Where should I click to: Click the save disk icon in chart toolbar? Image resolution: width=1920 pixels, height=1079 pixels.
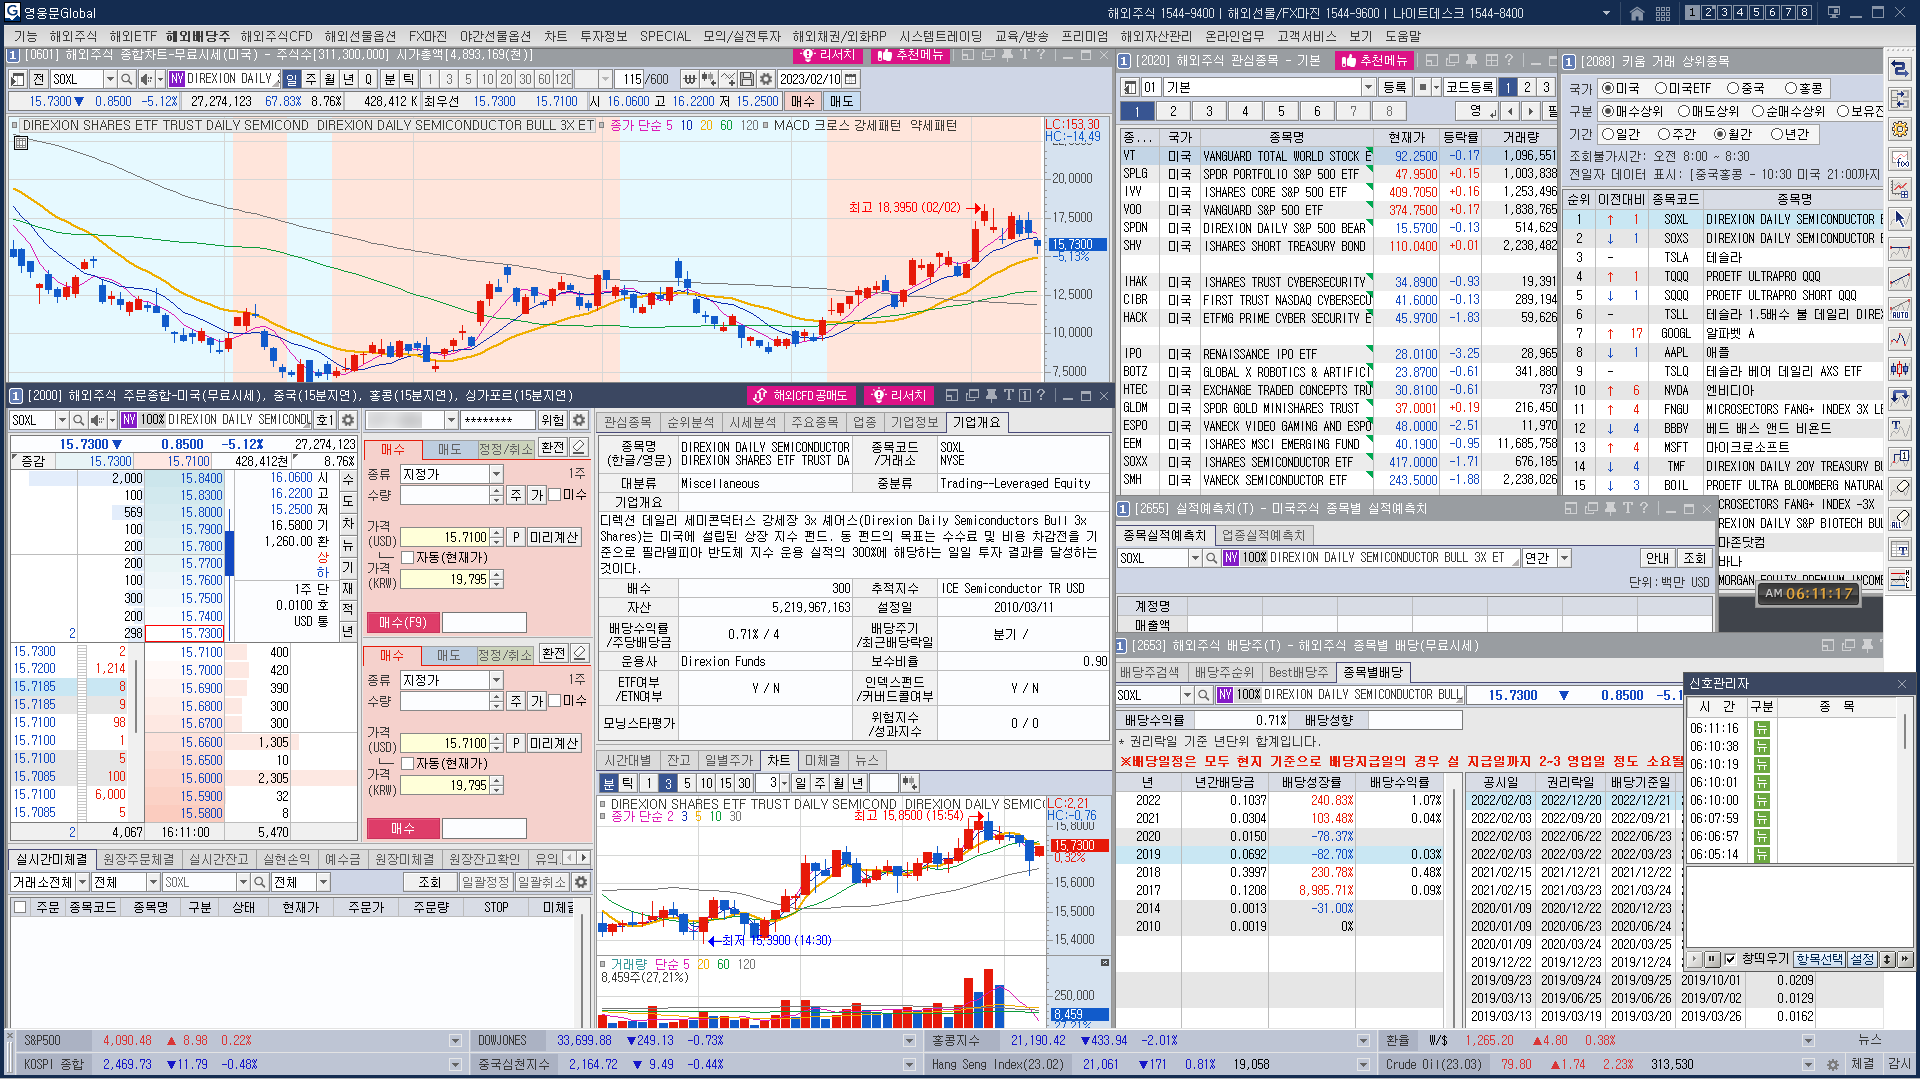point(746,79)
